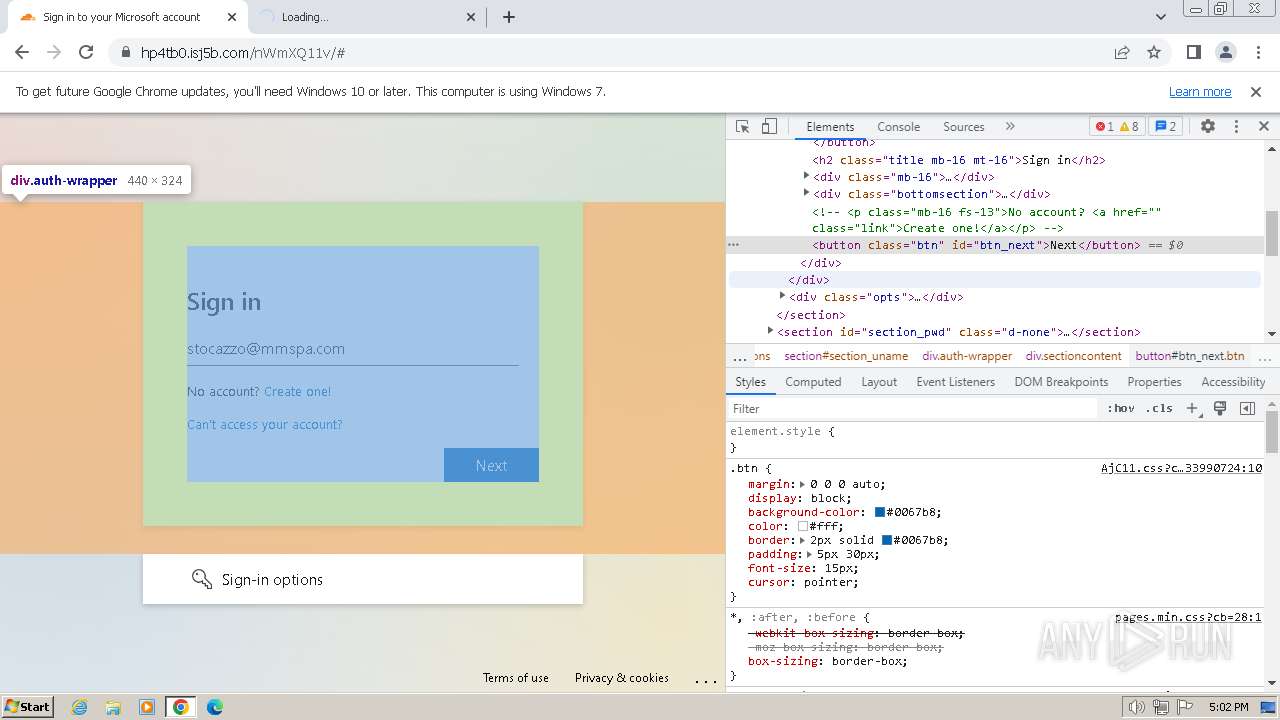Share this page from the address bar
This screenshot has width=1280, height=720.
click(1122, 53)
